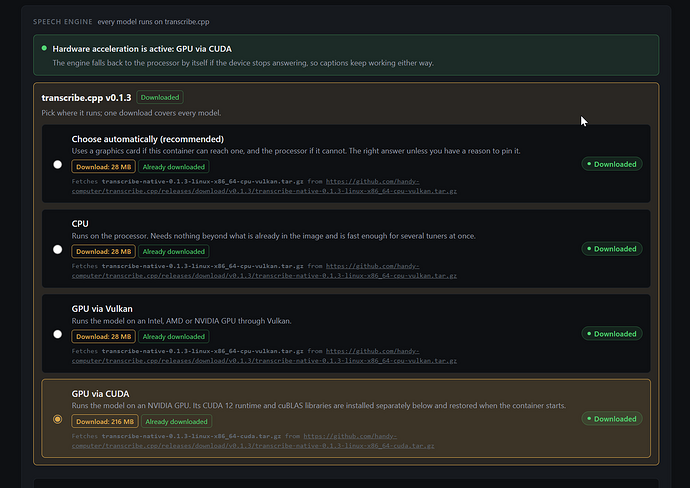Click Already downloaded tag in GPU via Vulkan card
Viewport: 690px width, 488px height.
(174, 337)
